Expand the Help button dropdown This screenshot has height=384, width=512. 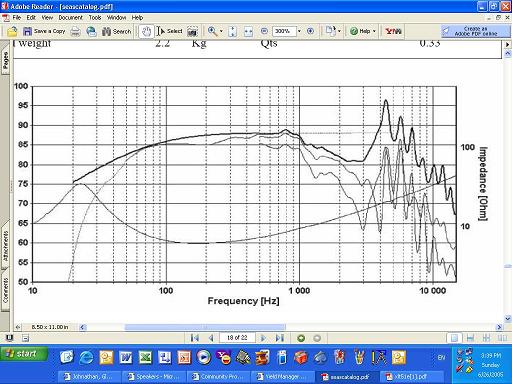[374, 31]
